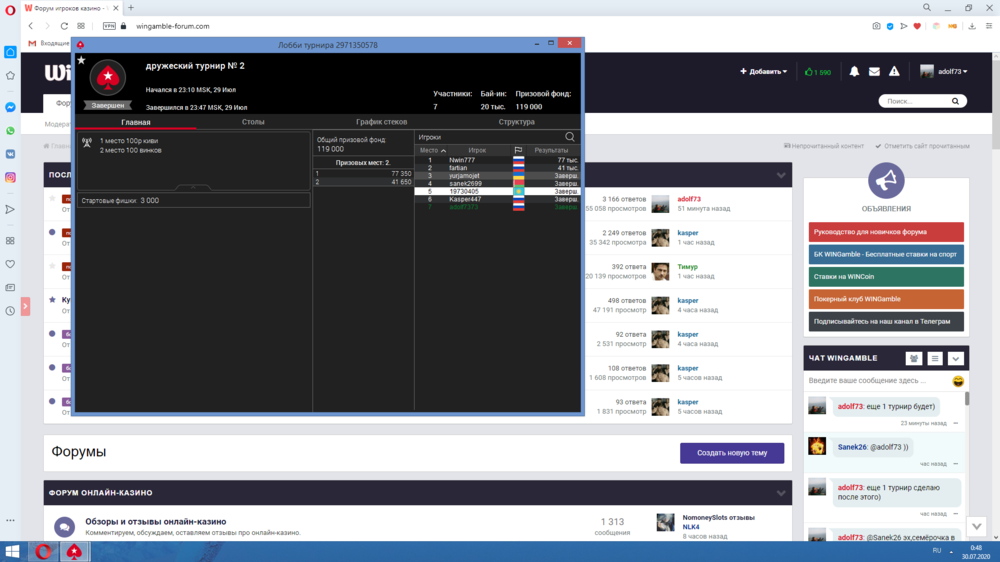Open forum notifications bell
This screenshot has height=562, width=1000.
tap(854, 72)
